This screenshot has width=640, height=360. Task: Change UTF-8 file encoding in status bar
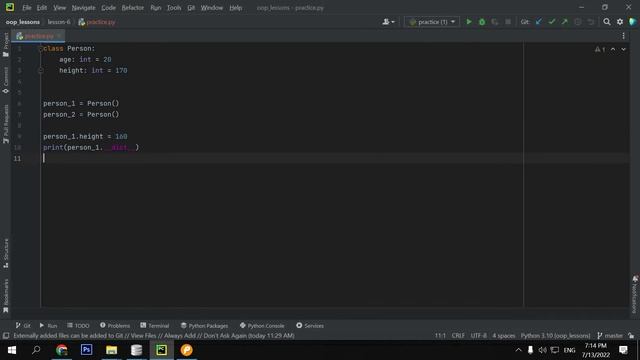click(478, 336)
